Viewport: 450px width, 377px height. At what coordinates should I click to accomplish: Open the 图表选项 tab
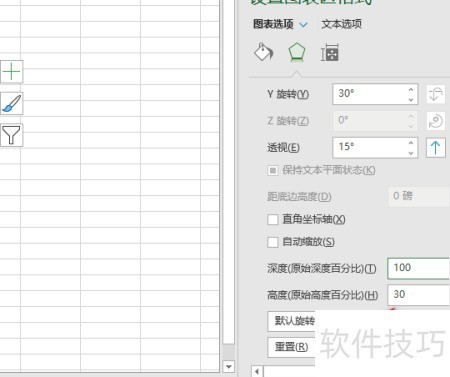pos(273,24)
